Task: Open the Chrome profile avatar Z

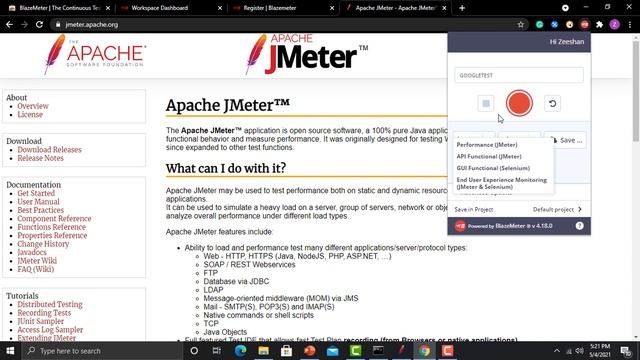Action: point(614,24)
